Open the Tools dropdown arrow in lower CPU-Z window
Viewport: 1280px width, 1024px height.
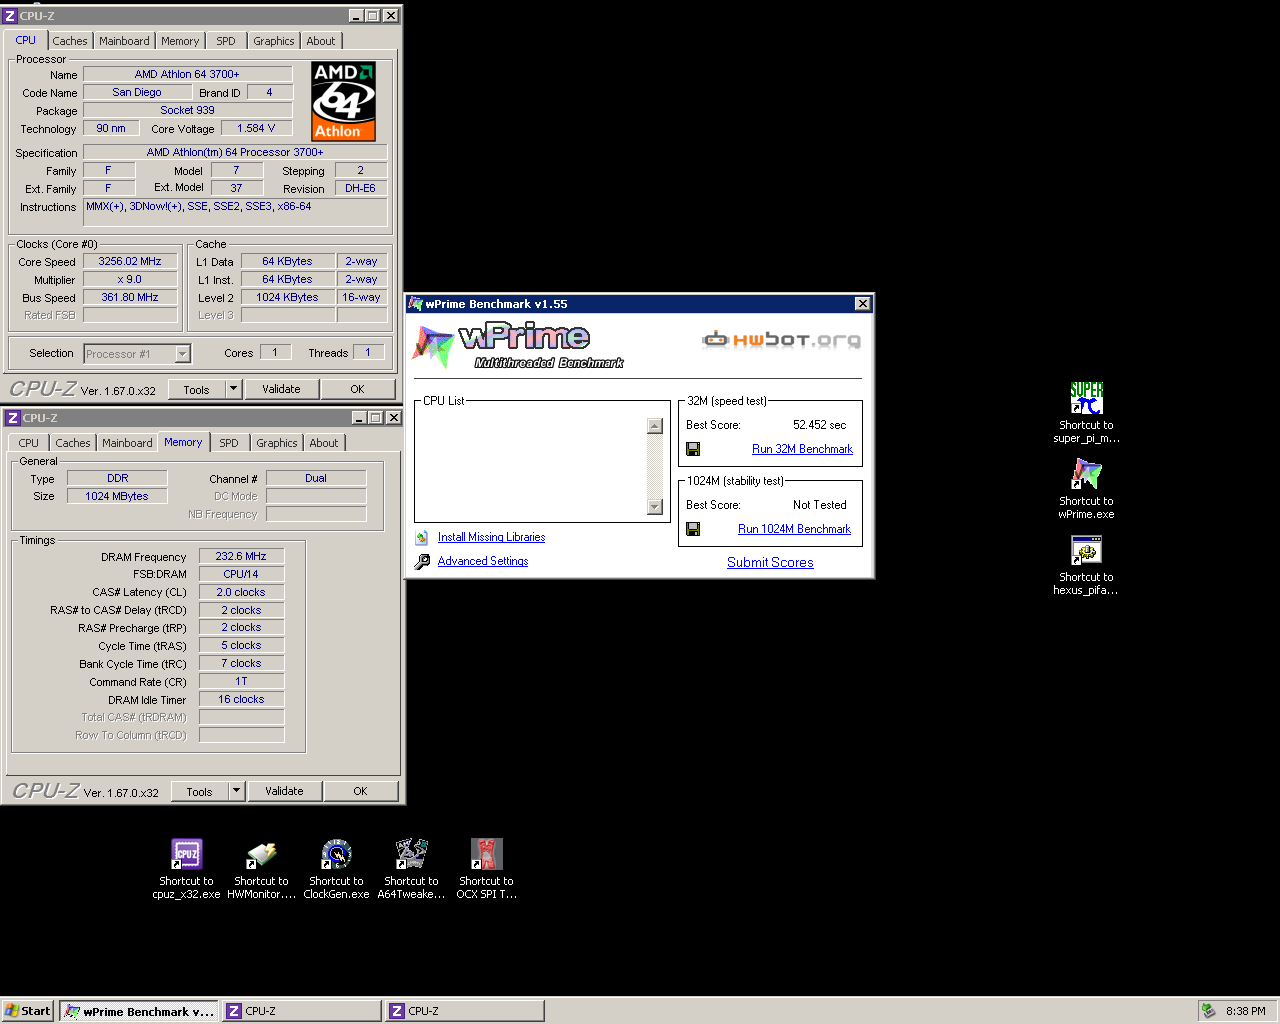pos(237,791)
